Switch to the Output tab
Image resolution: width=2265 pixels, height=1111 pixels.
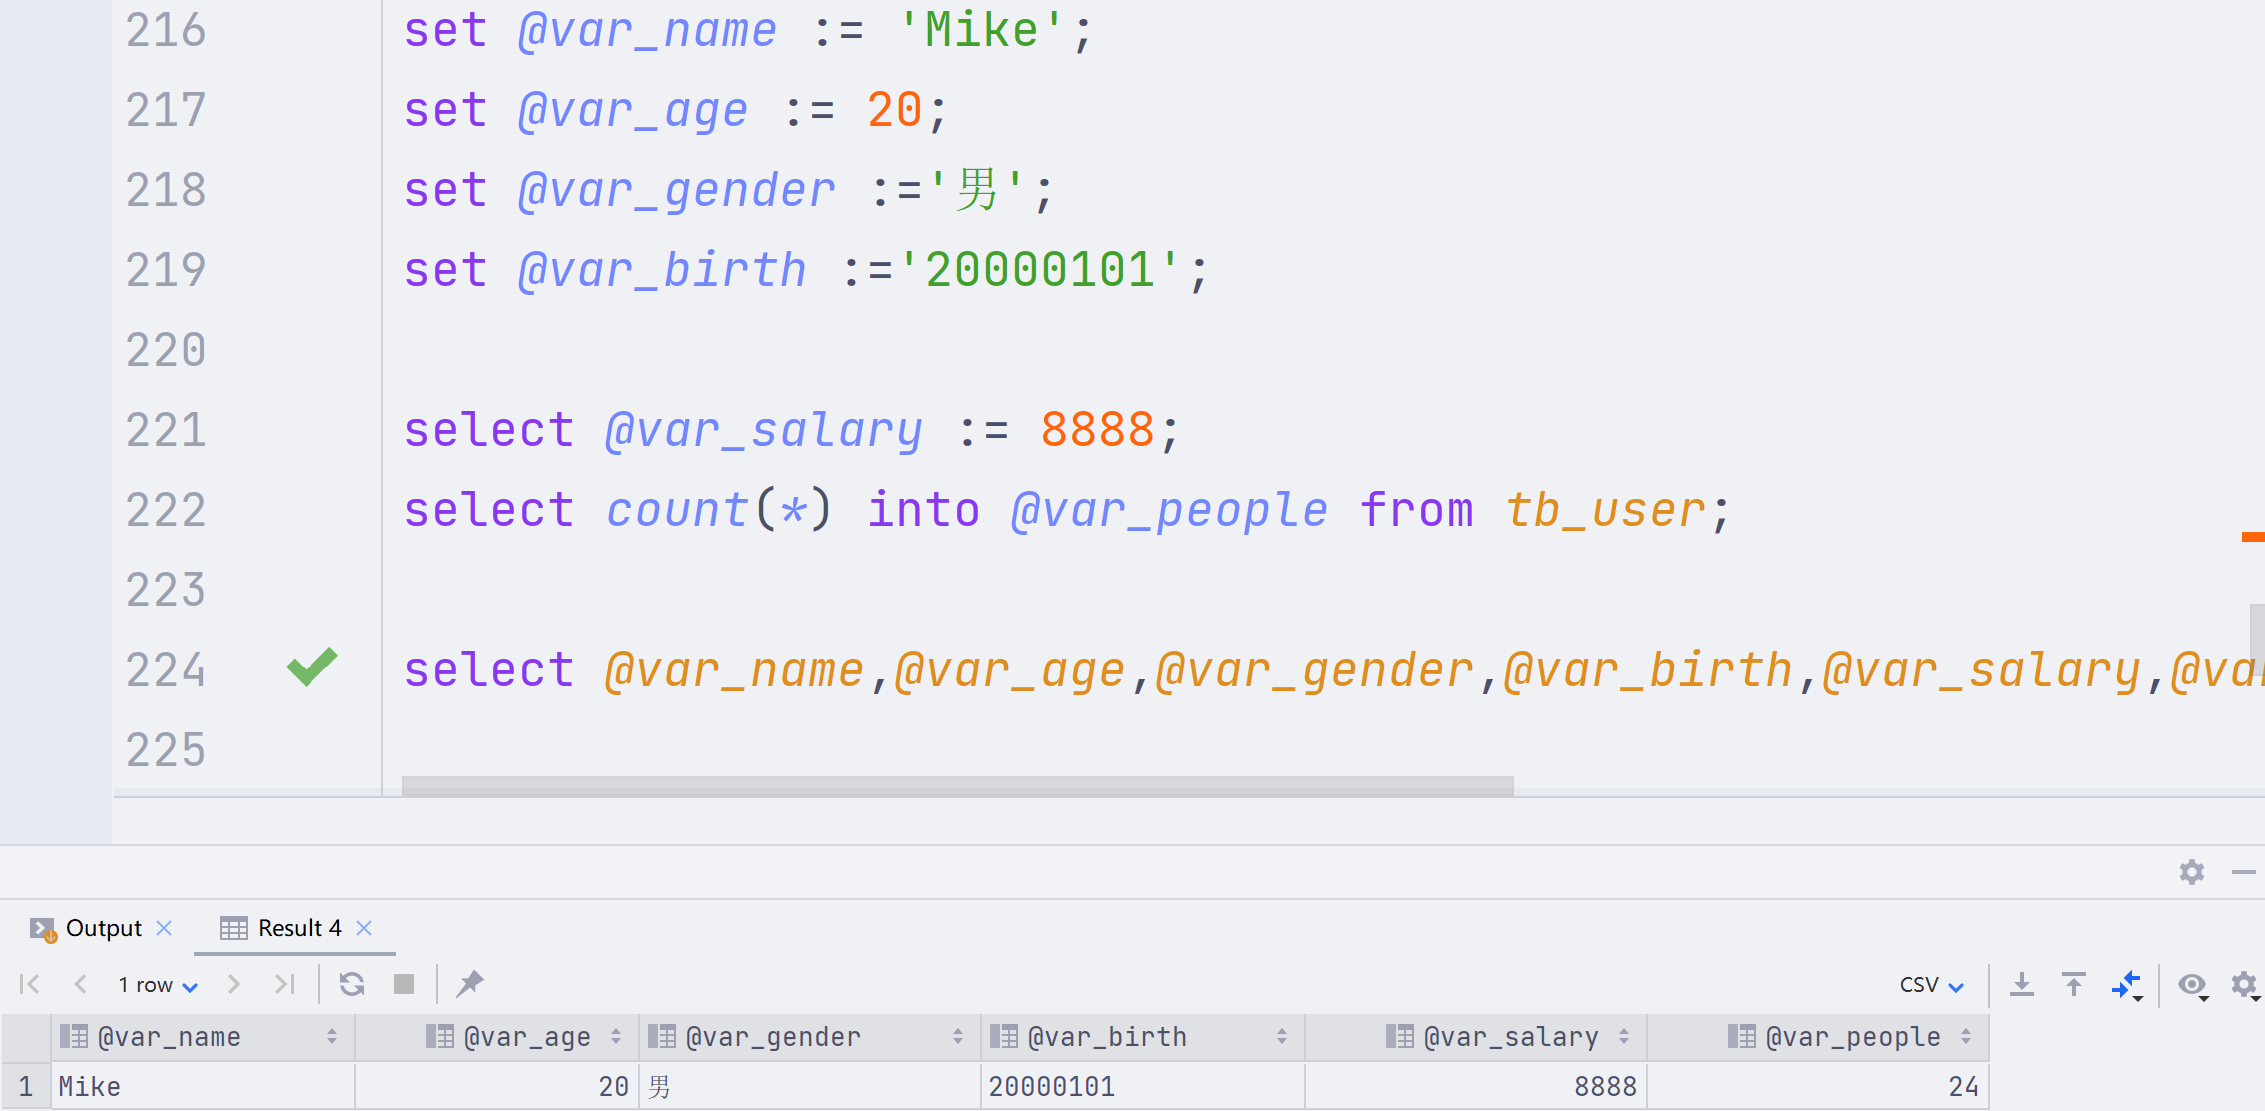tap(103, 928)
